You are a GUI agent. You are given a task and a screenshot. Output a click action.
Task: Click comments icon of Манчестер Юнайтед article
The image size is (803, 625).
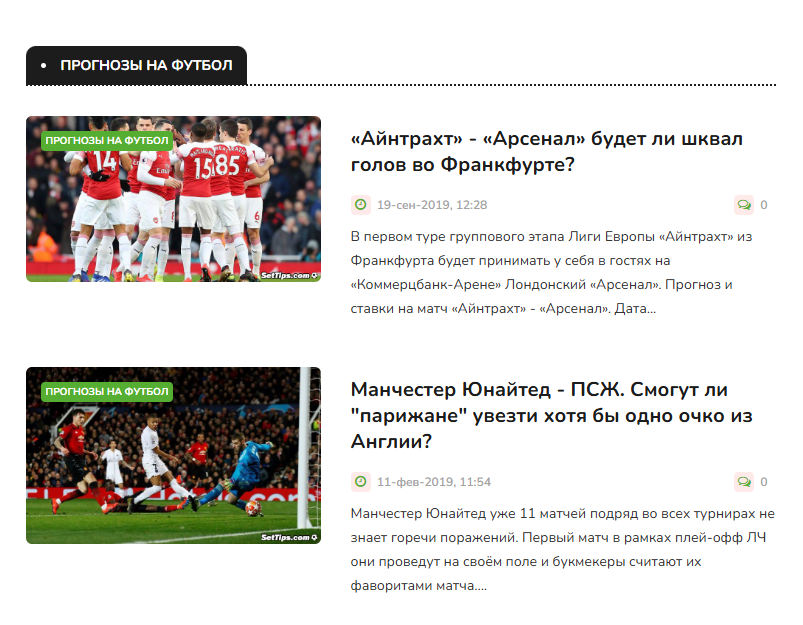coord(744,482)
